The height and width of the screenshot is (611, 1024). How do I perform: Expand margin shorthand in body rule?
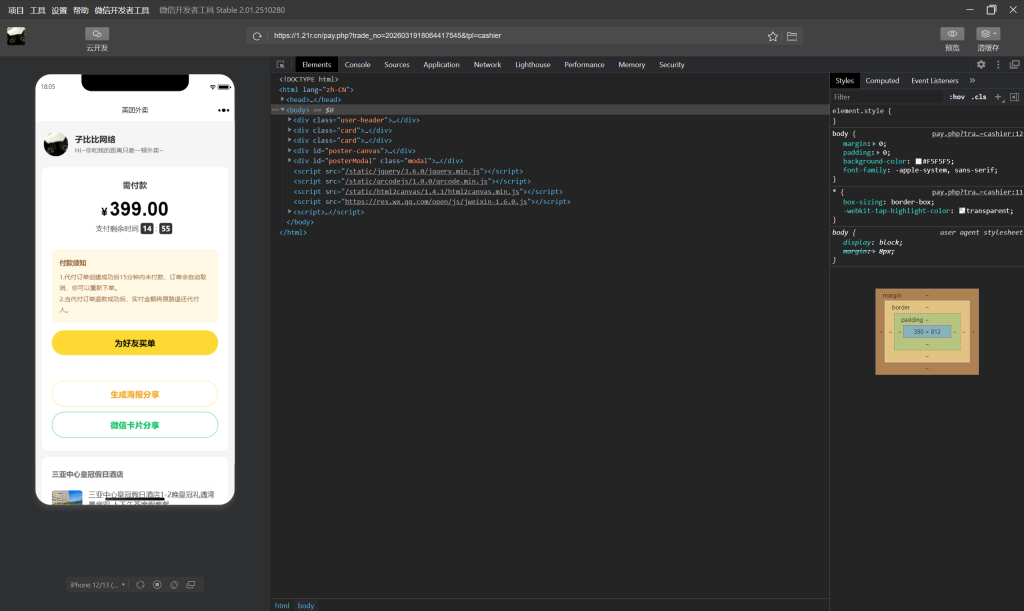[874, 144]
